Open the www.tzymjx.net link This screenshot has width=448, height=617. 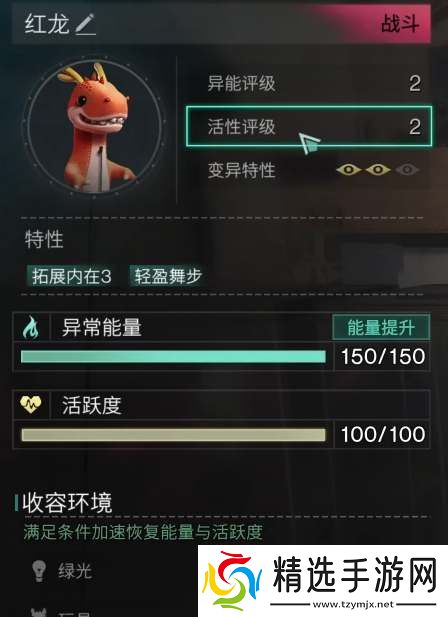pos(353,604)
